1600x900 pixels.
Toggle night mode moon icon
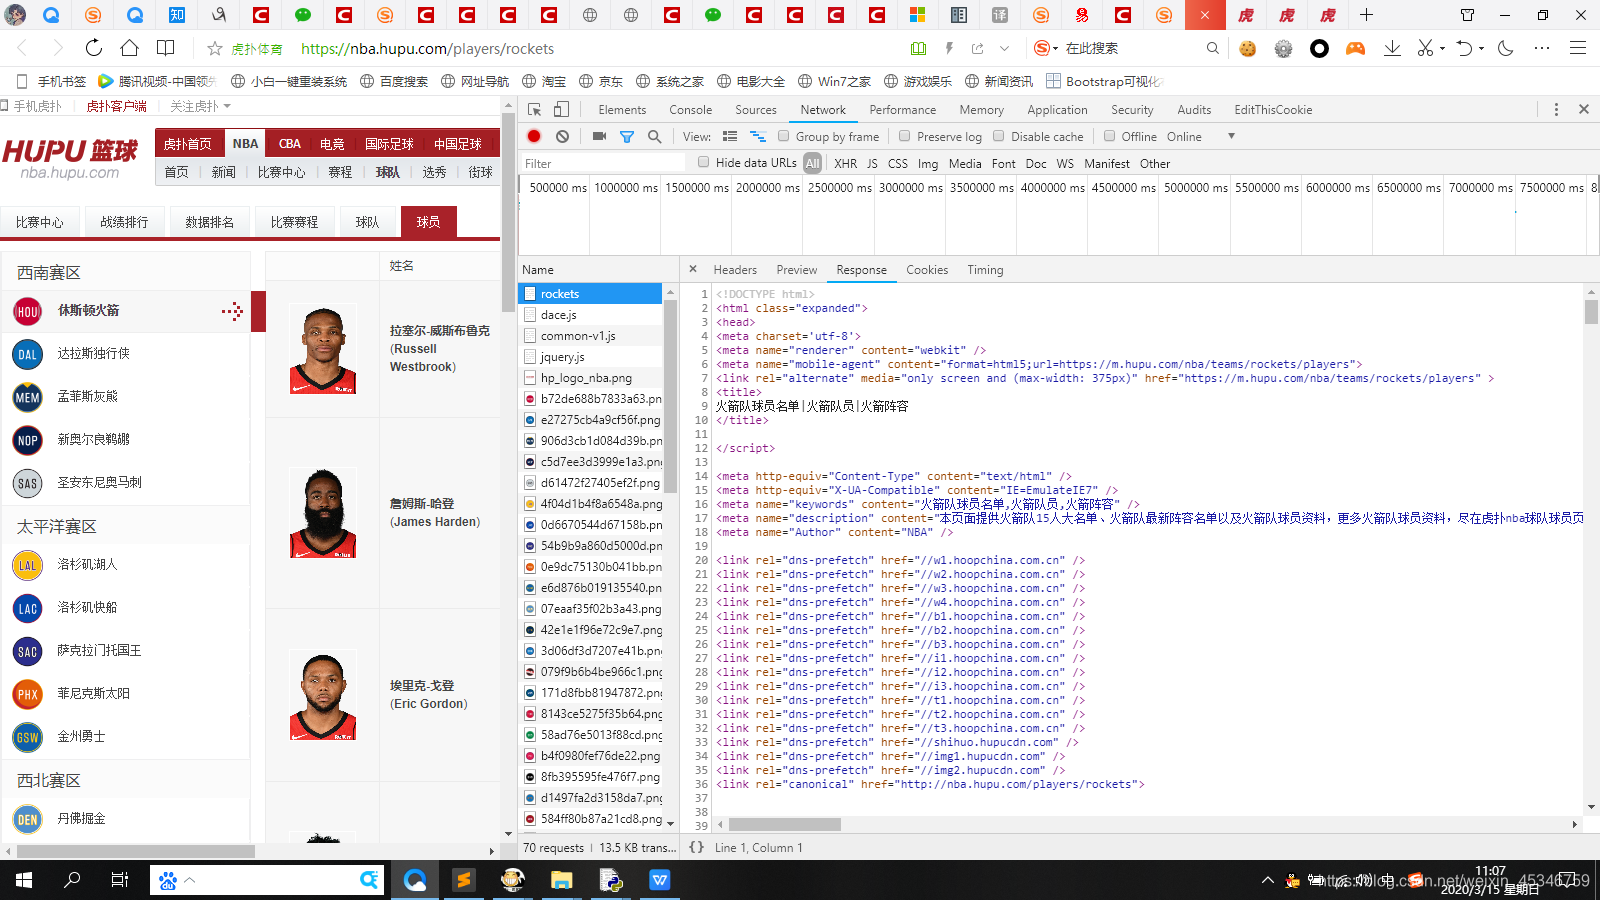[1506, 48]
